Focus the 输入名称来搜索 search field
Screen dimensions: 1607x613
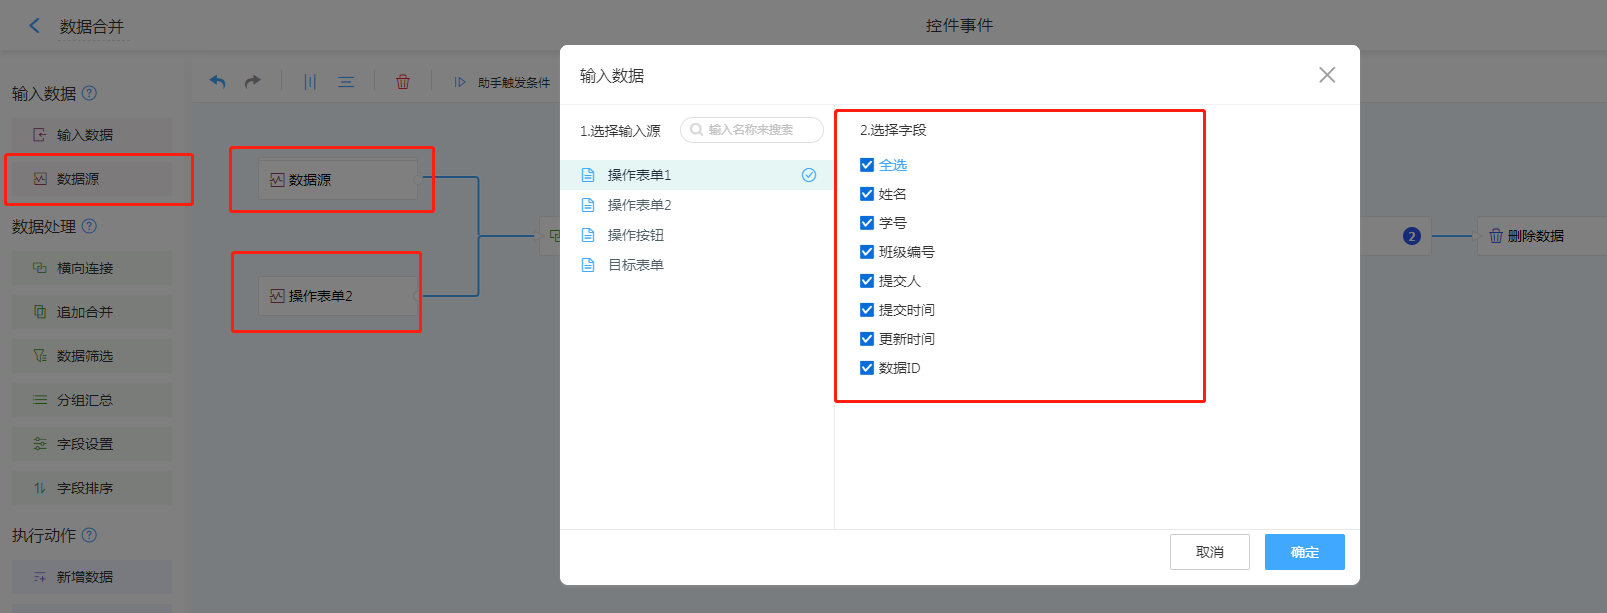760,130
